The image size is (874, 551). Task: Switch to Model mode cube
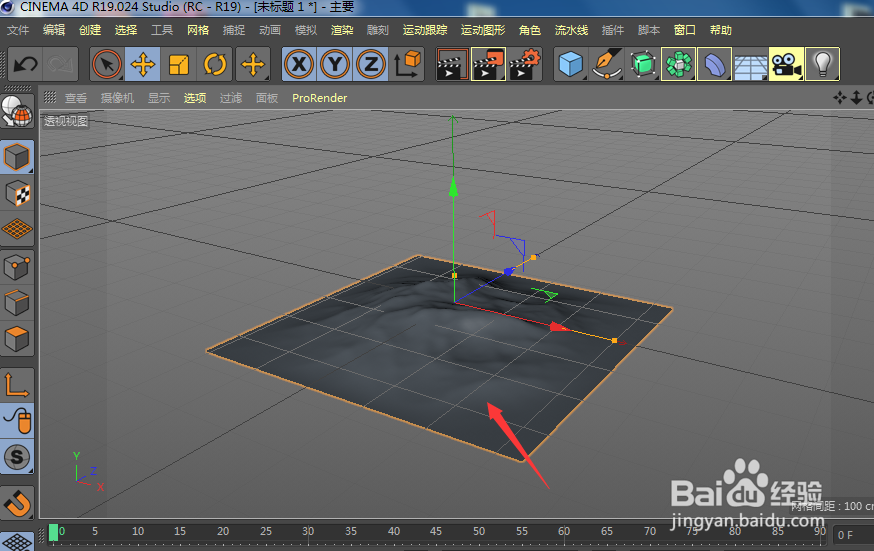click(x=17, y=157)
